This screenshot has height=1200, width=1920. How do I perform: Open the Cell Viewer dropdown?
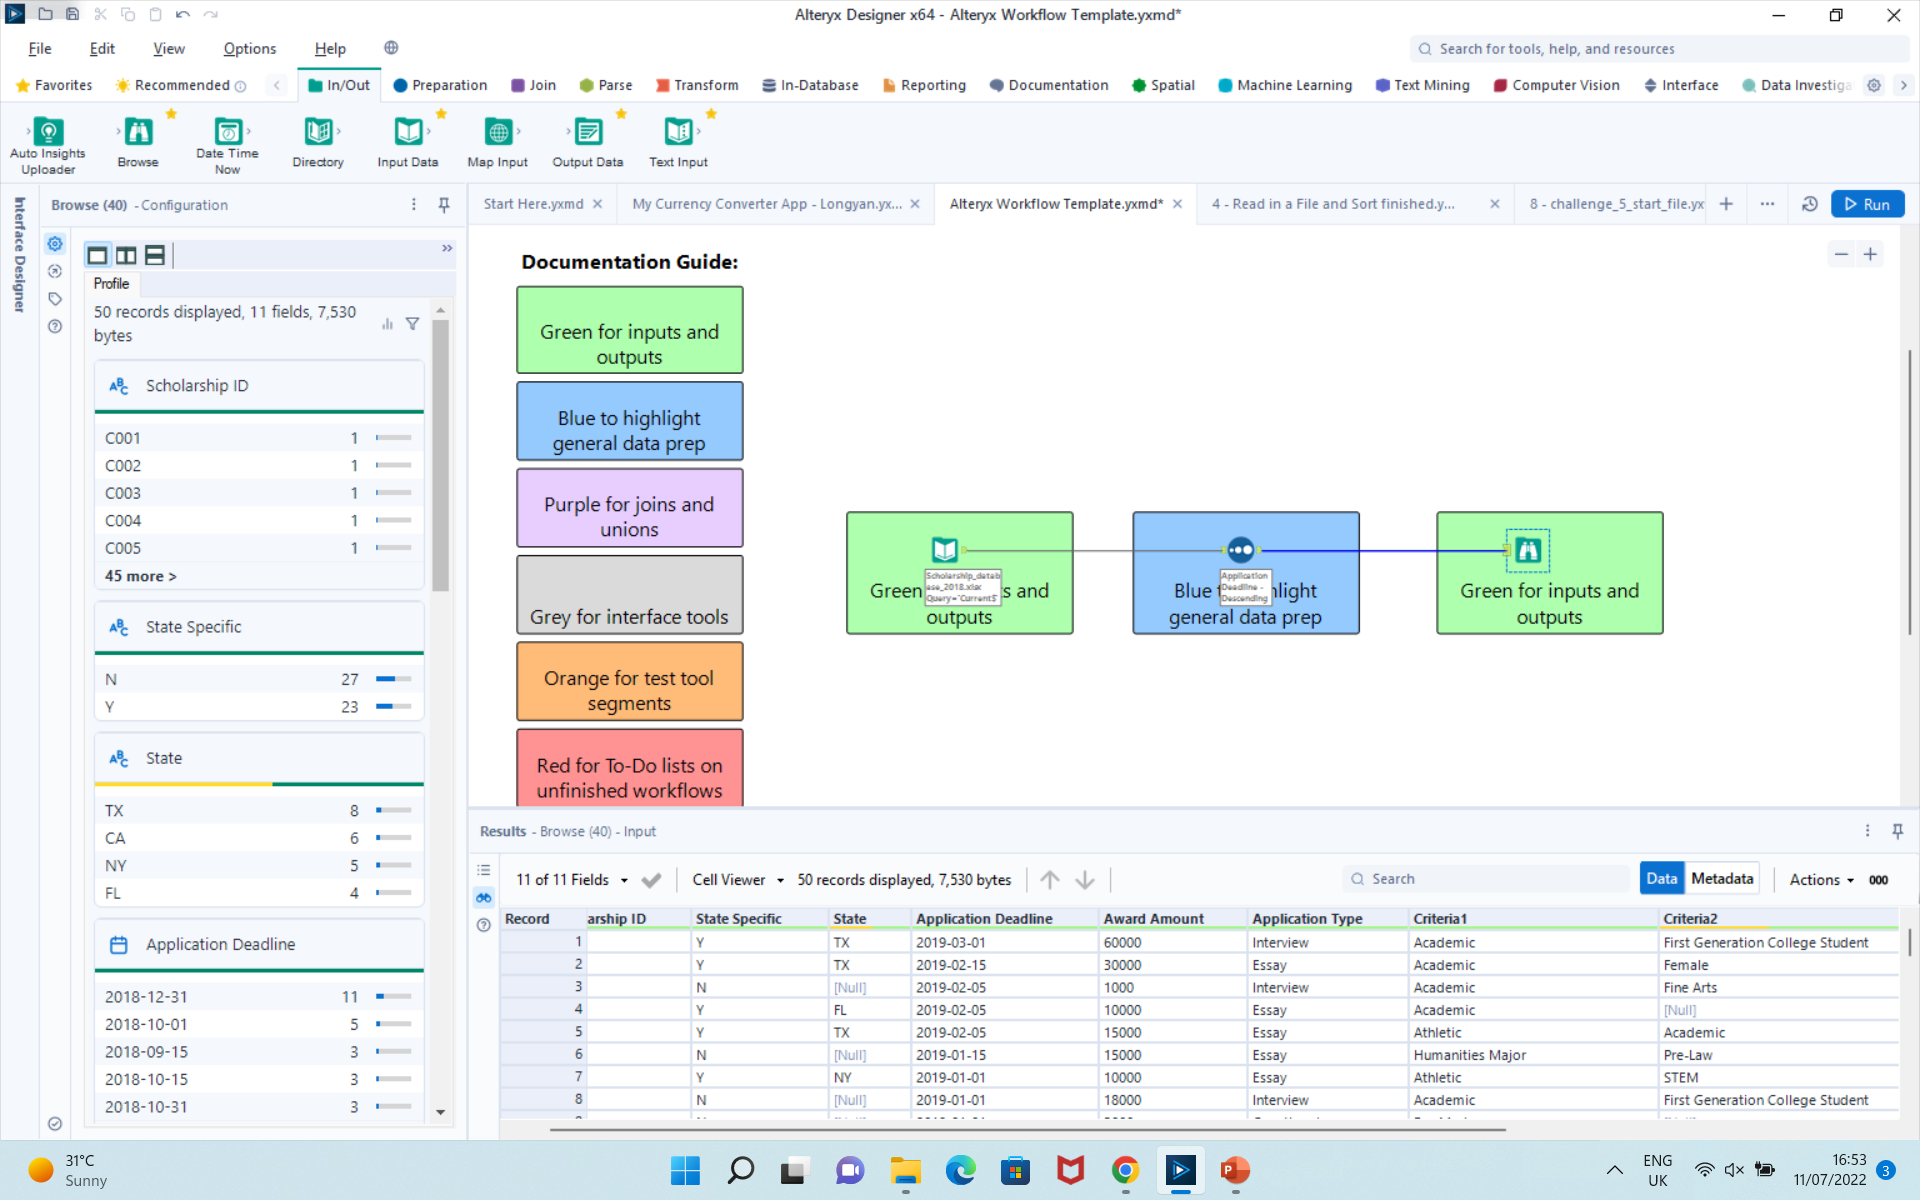coord(739,880)
